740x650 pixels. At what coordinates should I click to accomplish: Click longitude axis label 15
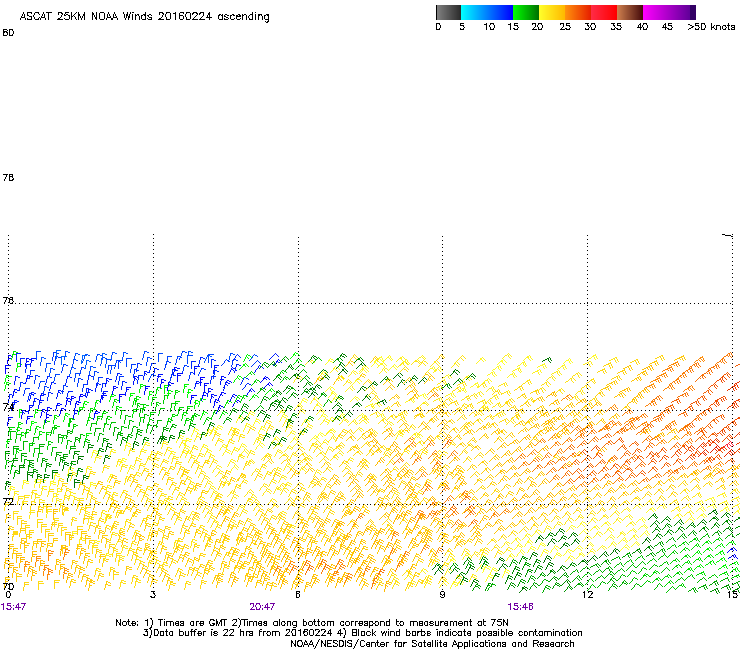coord(732,594)
